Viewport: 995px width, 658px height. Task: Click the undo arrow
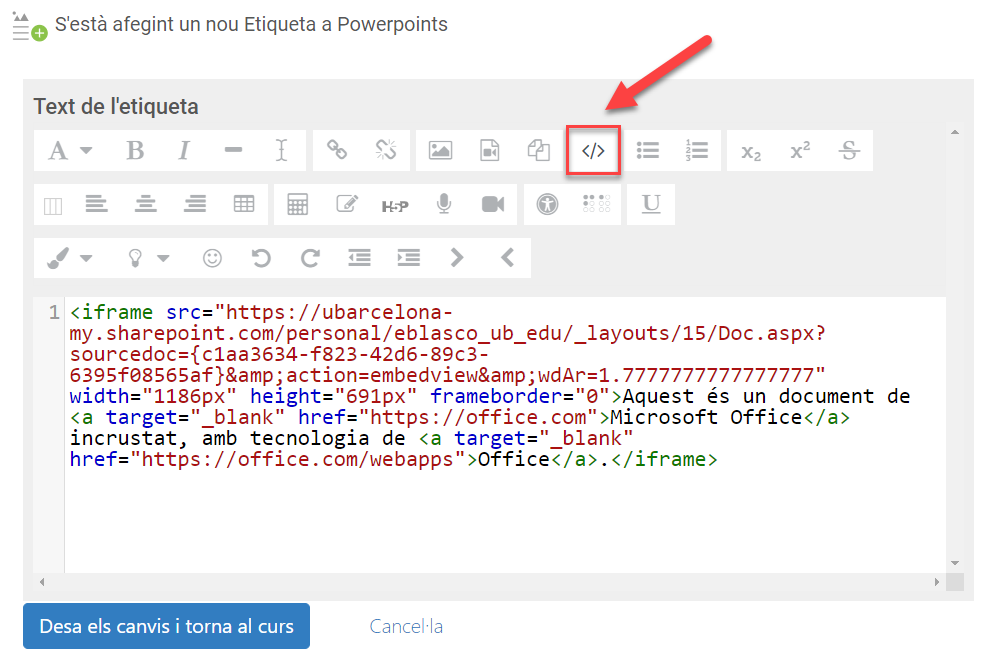point(261,258)
